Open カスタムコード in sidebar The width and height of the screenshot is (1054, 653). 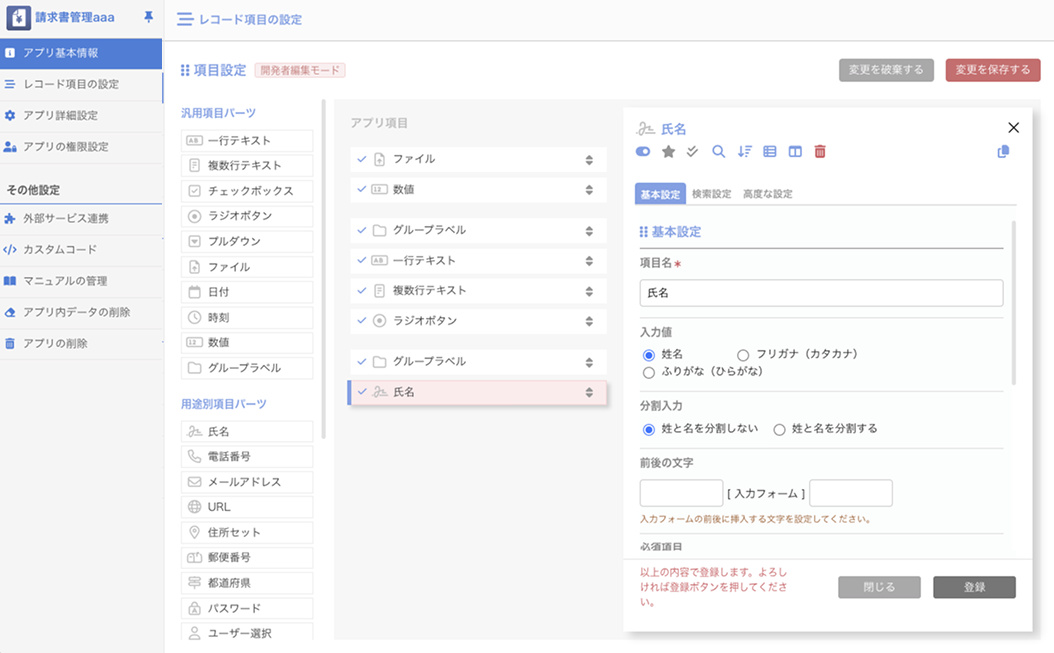(x=81, y=249)
